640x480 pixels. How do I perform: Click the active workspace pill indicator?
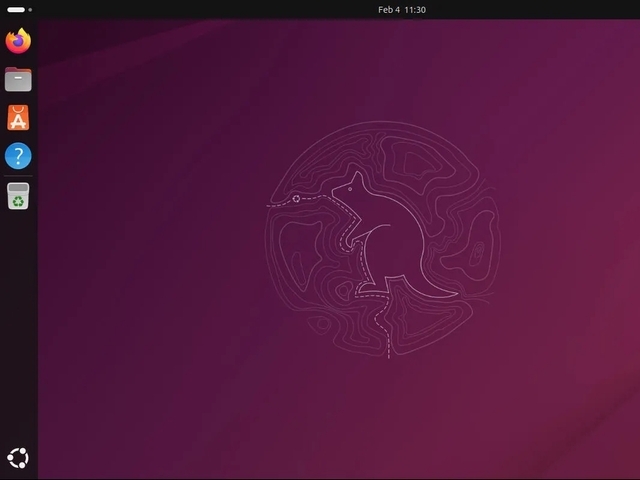[15, 9]
